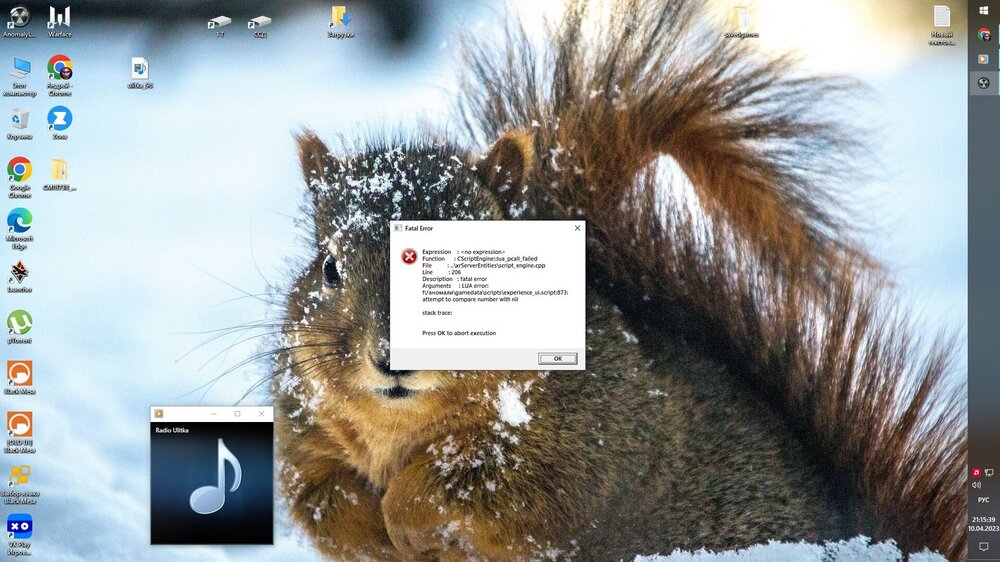Open the Warface desktop shortcut
Image resolution: width=1000 pixels, height=562 pixels.
pos(59,18)
